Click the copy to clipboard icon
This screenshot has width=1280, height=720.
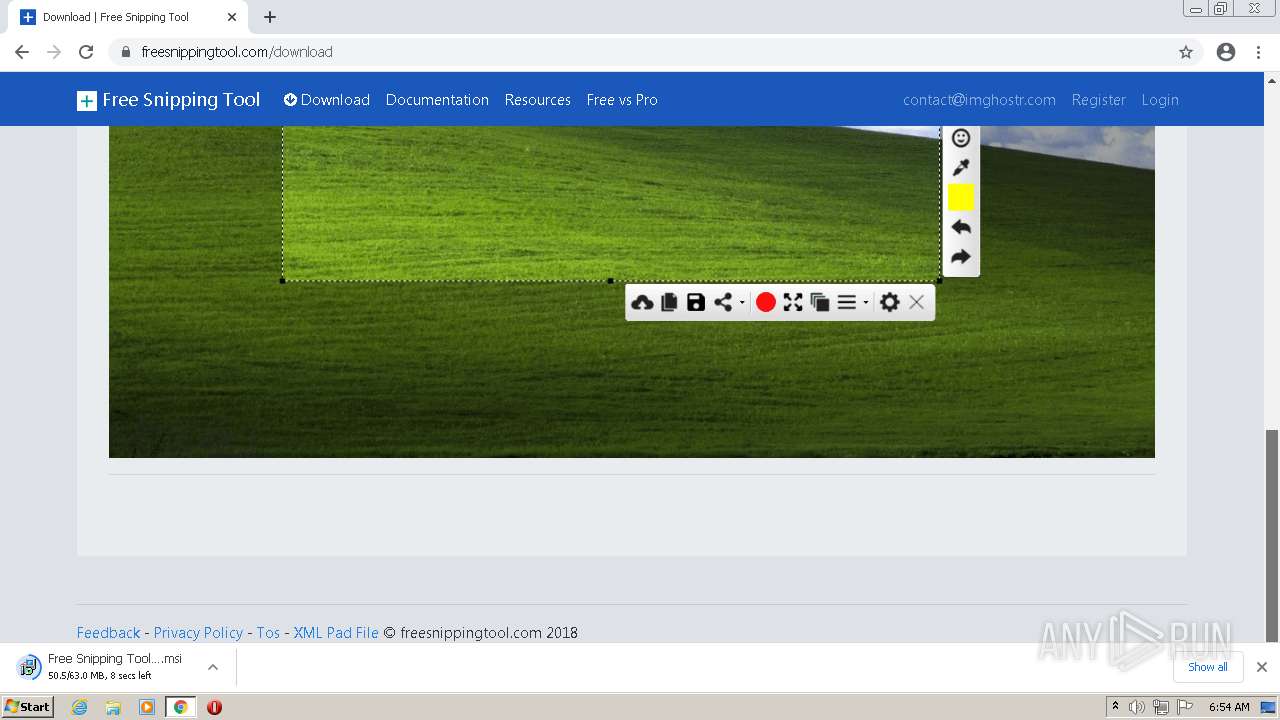coord(669,302)
